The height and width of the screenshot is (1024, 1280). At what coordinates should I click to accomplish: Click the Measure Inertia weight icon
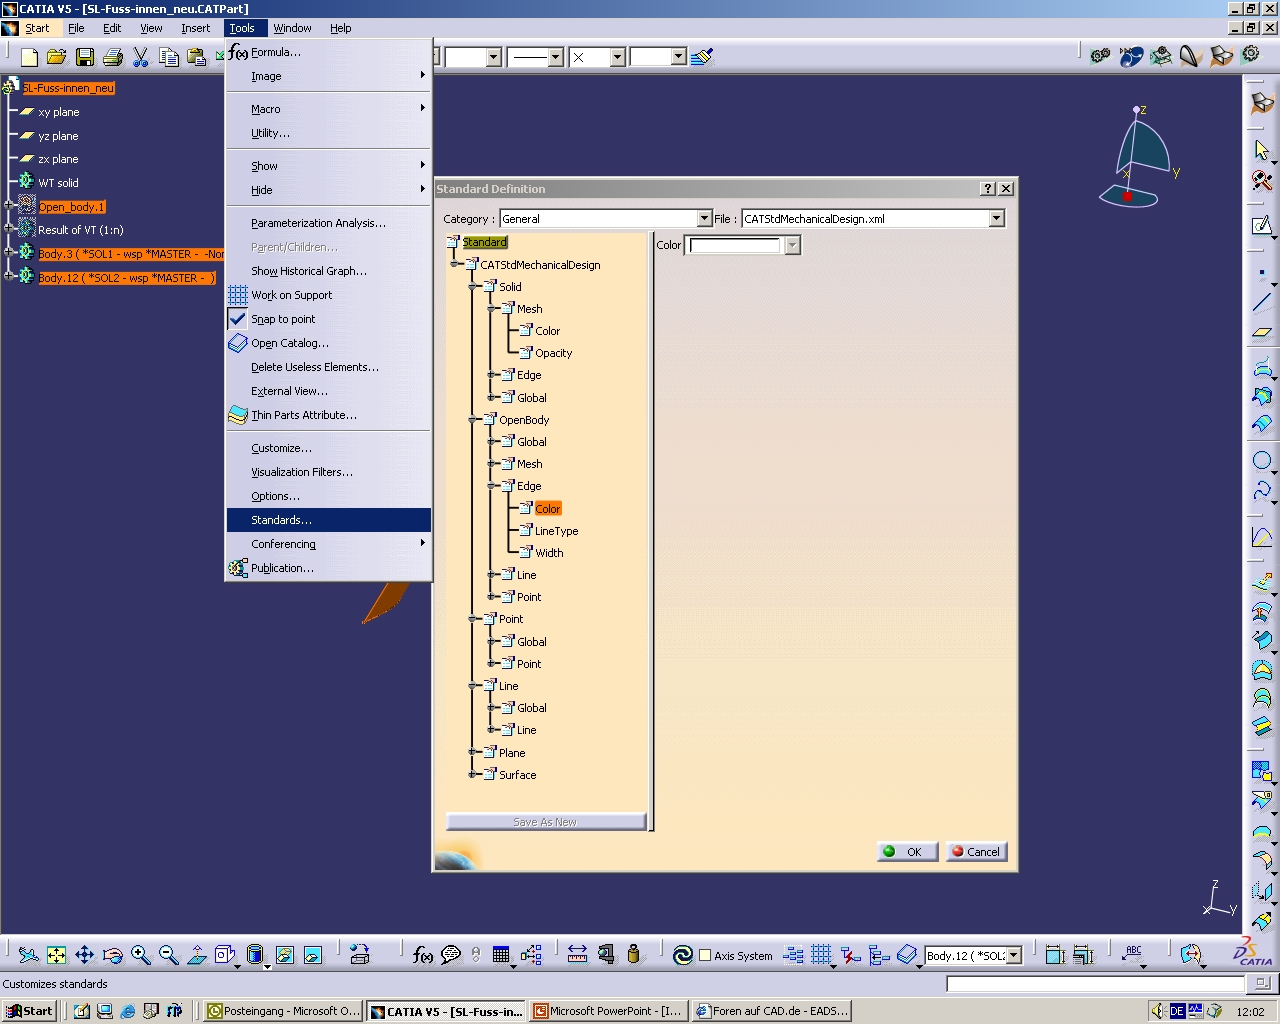633,955
